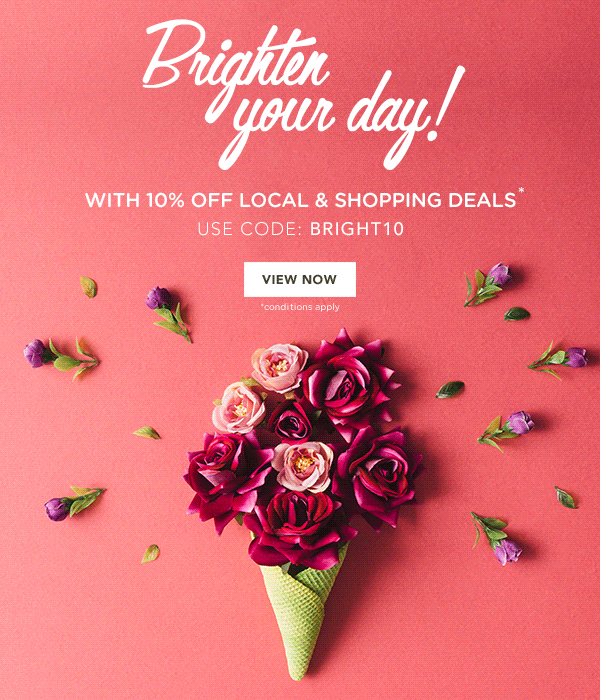
Task: Click the yellow-green leaf left of the VIEW NOW button
Action: (88, 287)
